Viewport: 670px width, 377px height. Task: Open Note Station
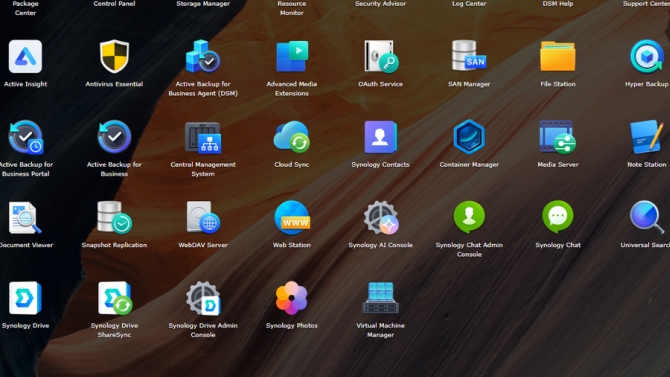tap(646, 137)
